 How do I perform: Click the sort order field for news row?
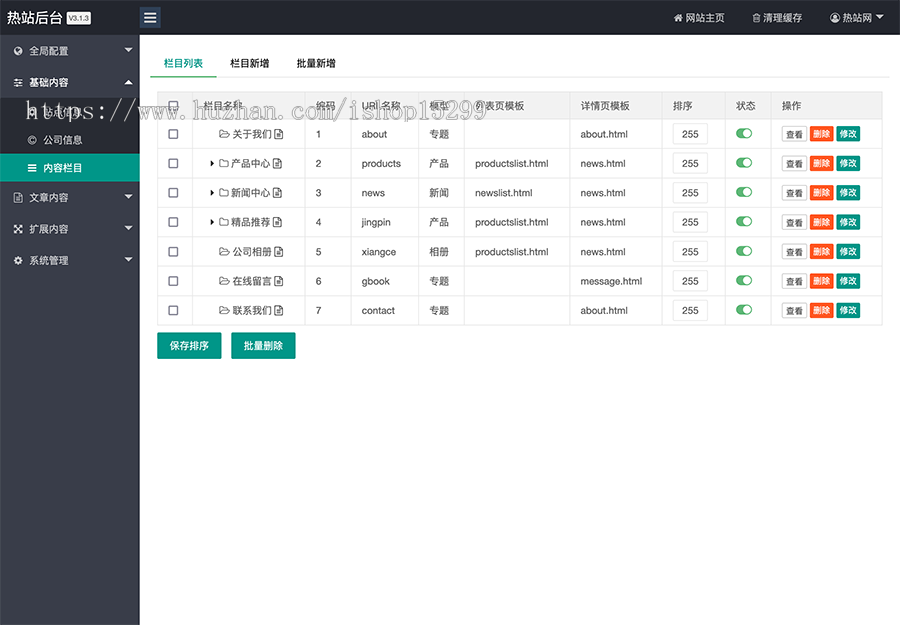[690, 193]
